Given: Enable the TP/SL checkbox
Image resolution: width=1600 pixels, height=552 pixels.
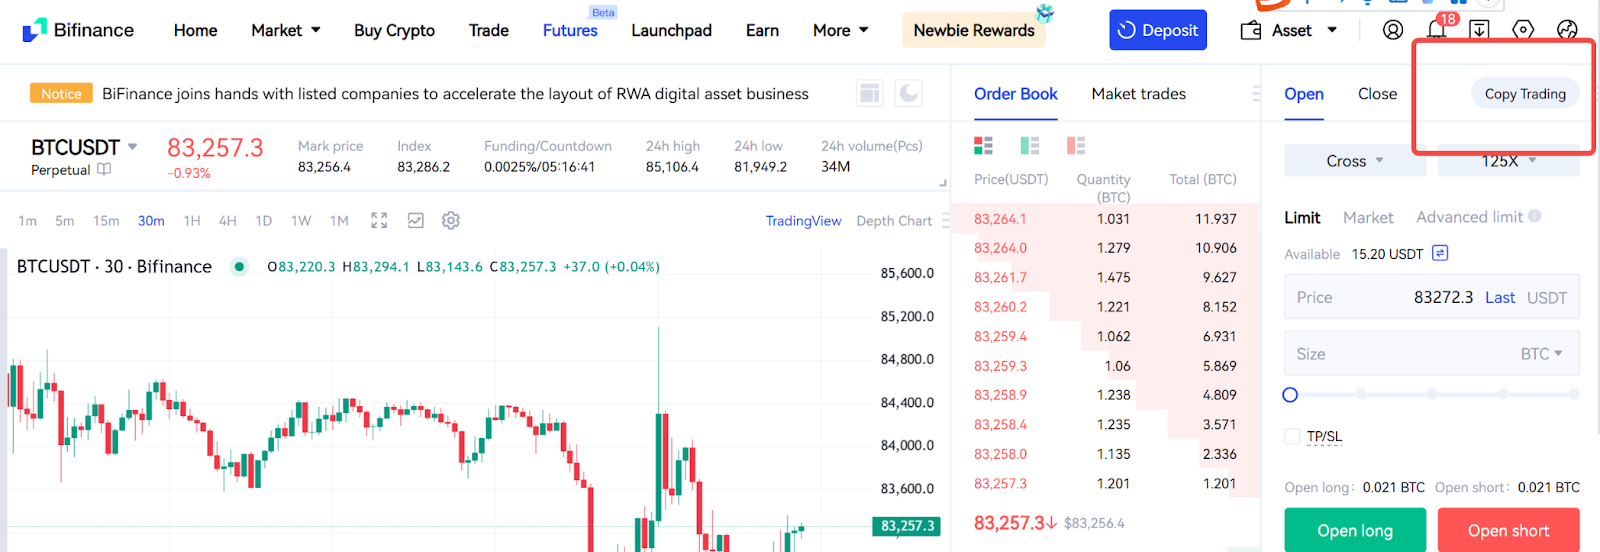Looking at the screenshot, I should [x=1292, y=436].
